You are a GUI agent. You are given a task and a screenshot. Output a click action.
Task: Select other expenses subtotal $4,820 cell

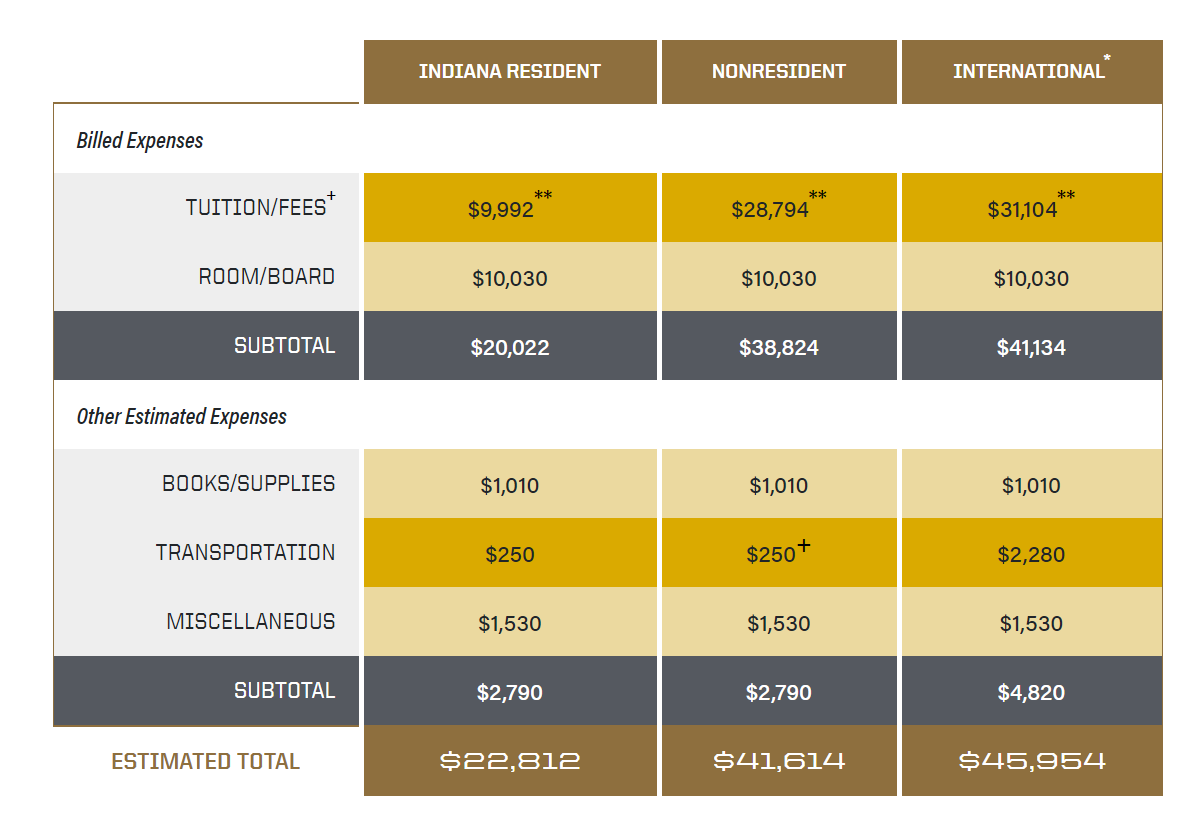point(1031,691)
